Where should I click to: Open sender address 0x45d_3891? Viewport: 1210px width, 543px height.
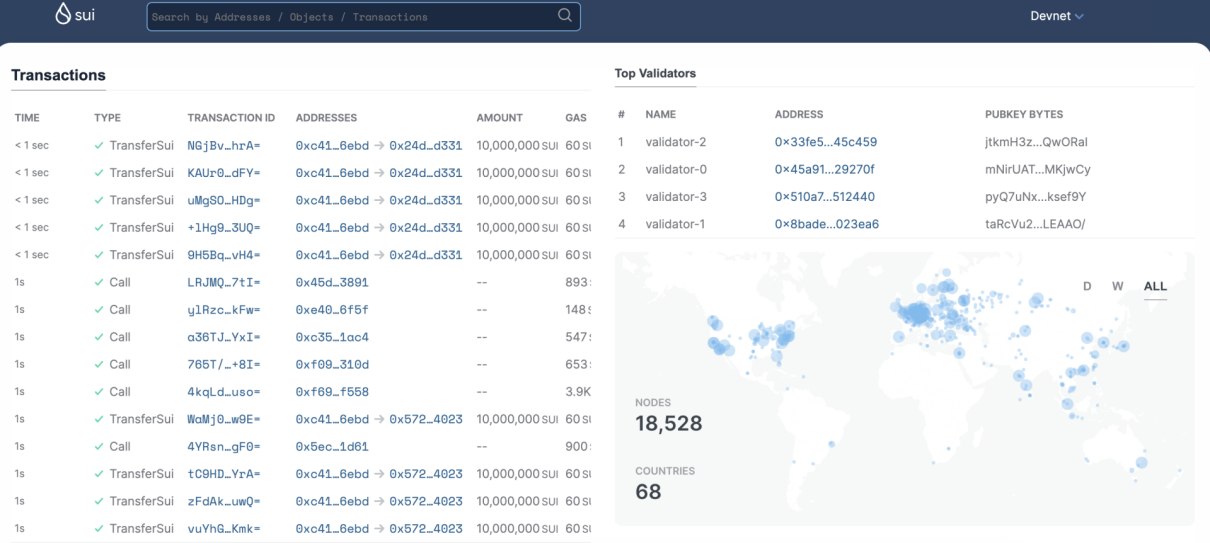(x=332, y=282)
